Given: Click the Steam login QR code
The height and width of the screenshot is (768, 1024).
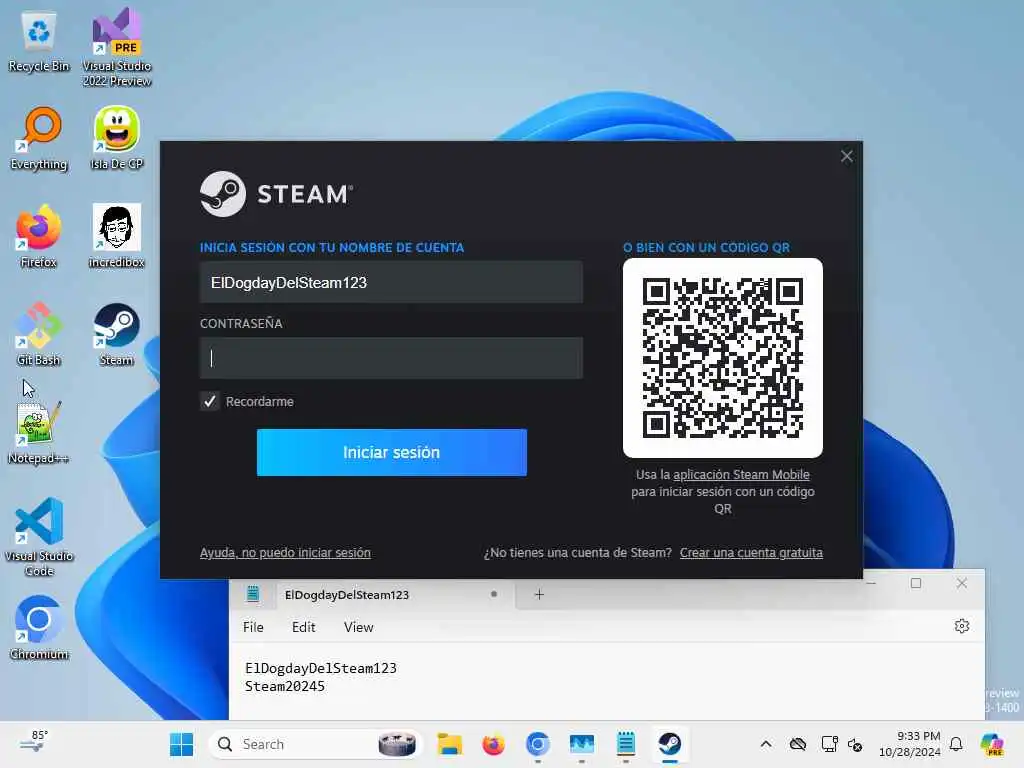Looking at the screenshot, I should [x=723, y=358].
